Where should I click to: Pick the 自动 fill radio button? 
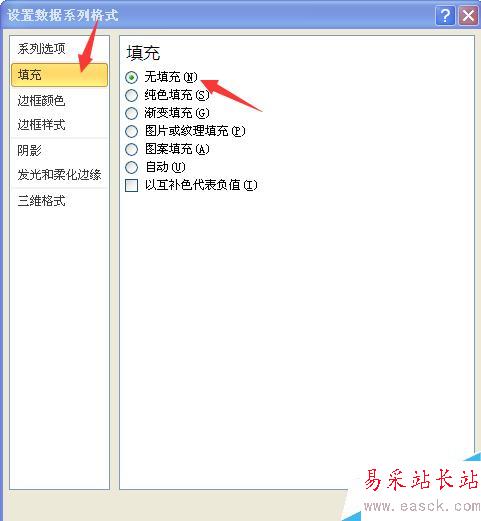click(131, 167)
